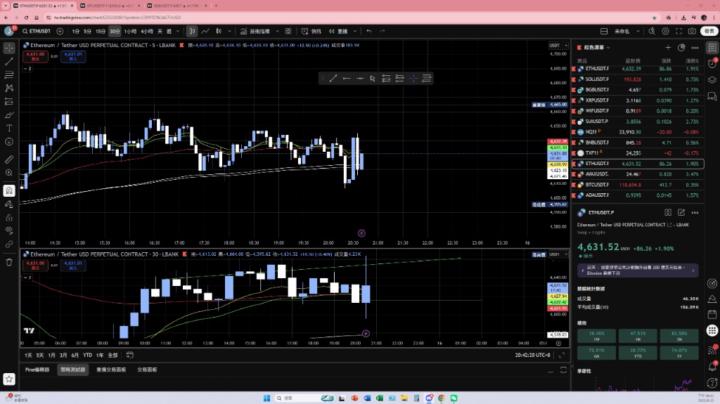Switch to the 1D date range
The width and height of the screenshot is (720, 404).
coord(28,355)
